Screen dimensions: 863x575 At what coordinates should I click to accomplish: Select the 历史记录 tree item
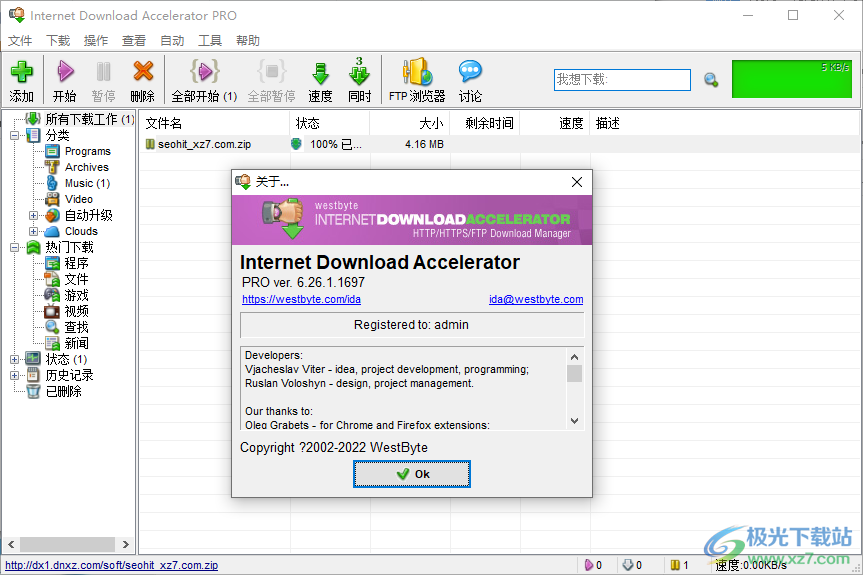[x=69, y=375]
